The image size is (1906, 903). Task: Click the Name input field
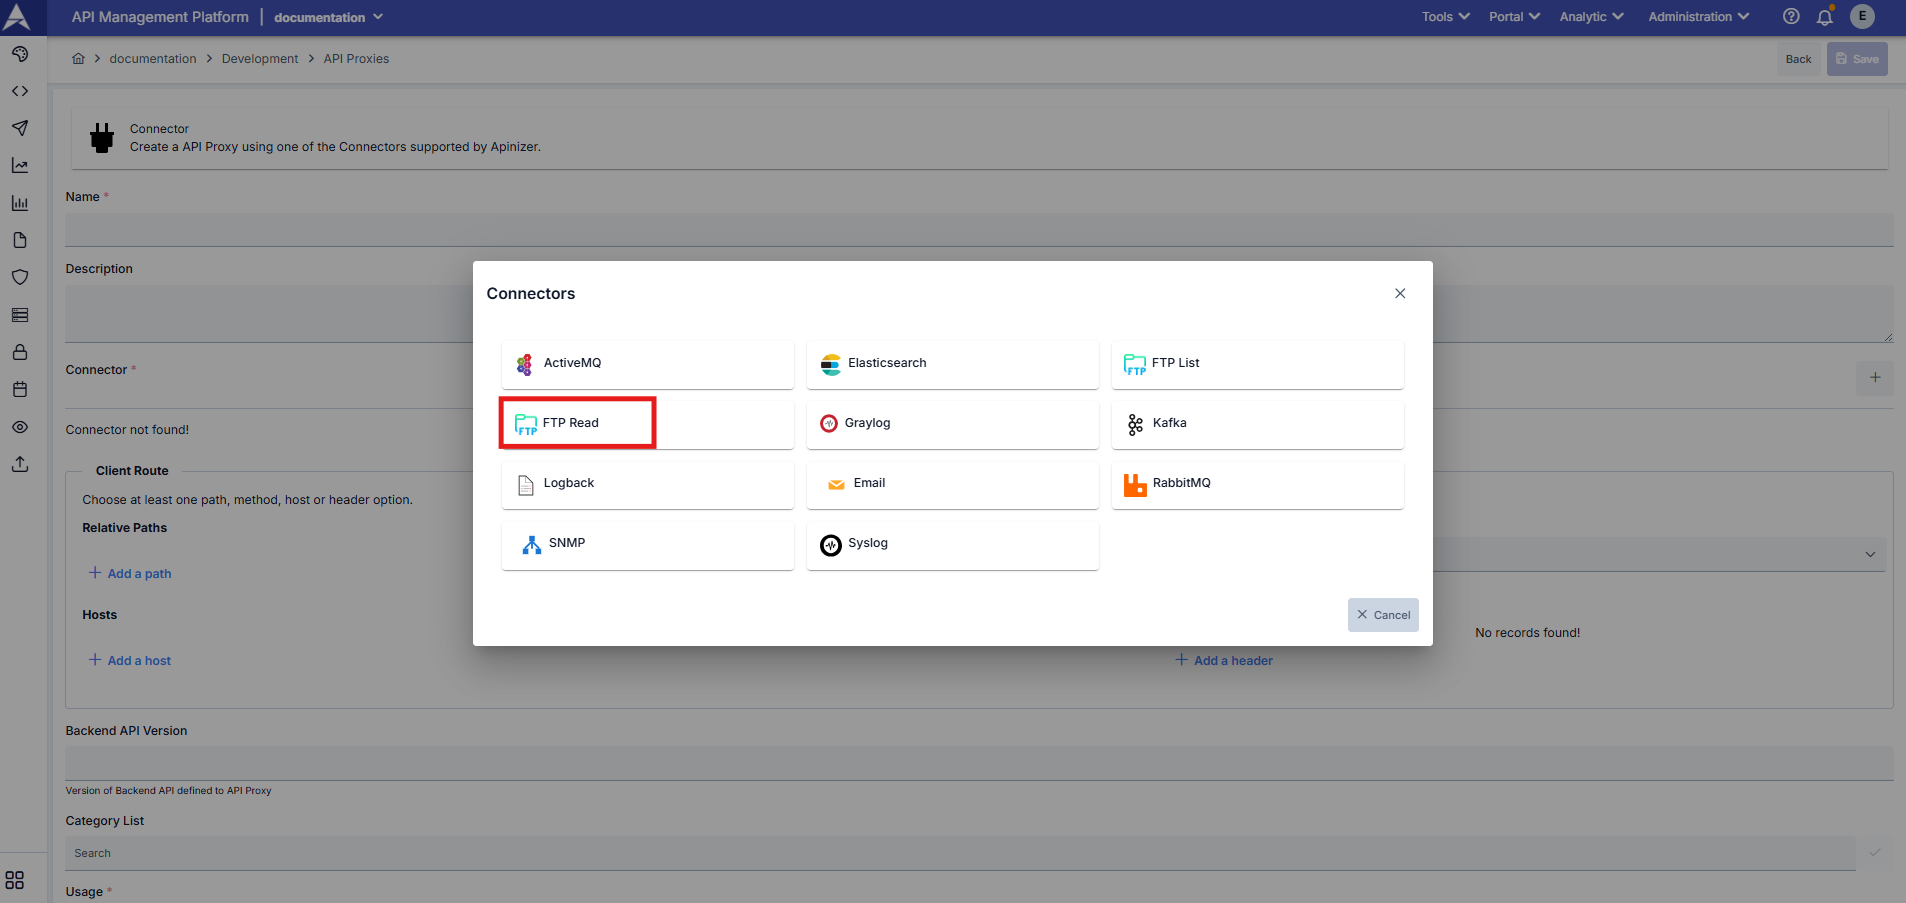click(x=979, y=229)
